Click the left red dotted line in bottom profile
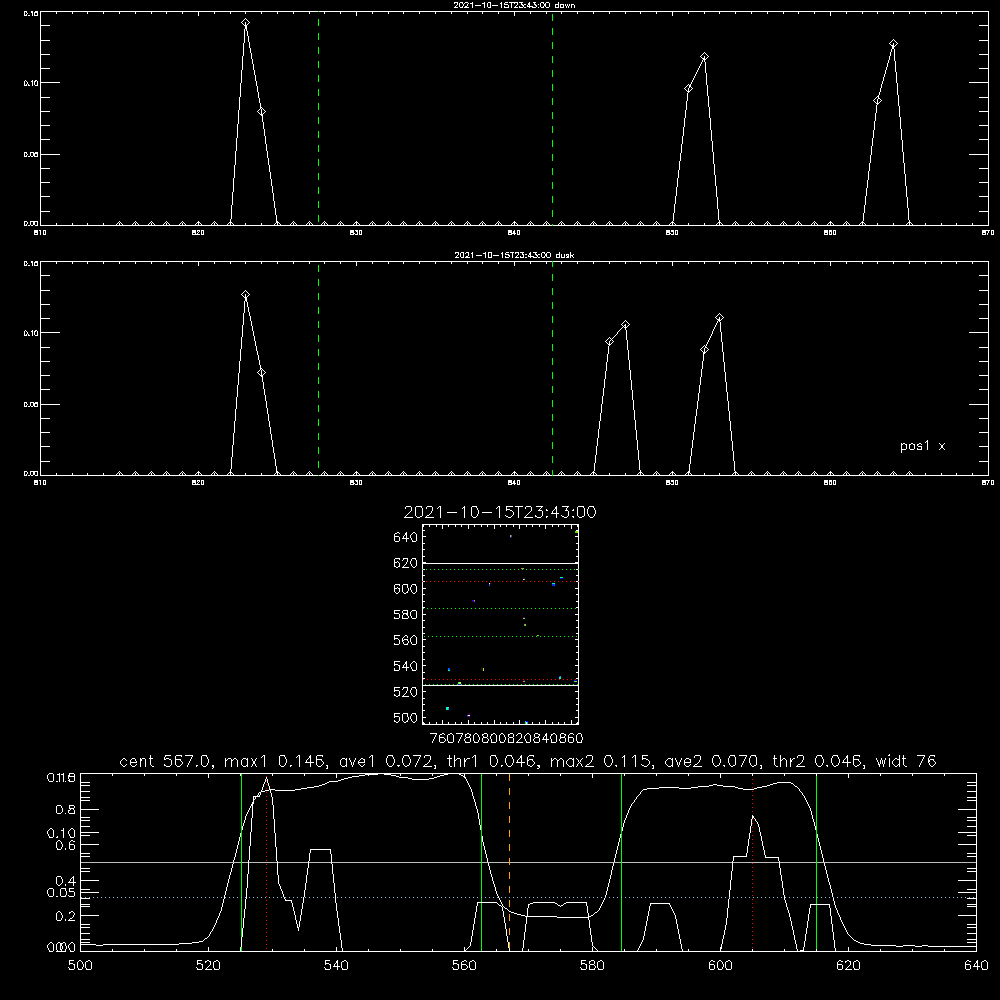 tap(267, 862)
